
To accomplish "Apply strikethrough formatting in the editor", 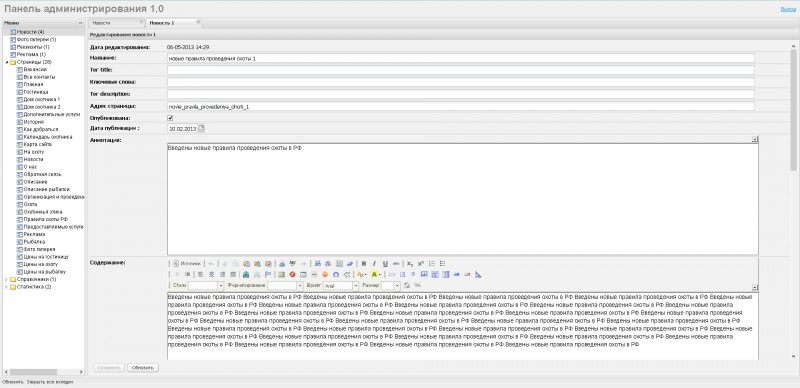I will coord(396,263).
